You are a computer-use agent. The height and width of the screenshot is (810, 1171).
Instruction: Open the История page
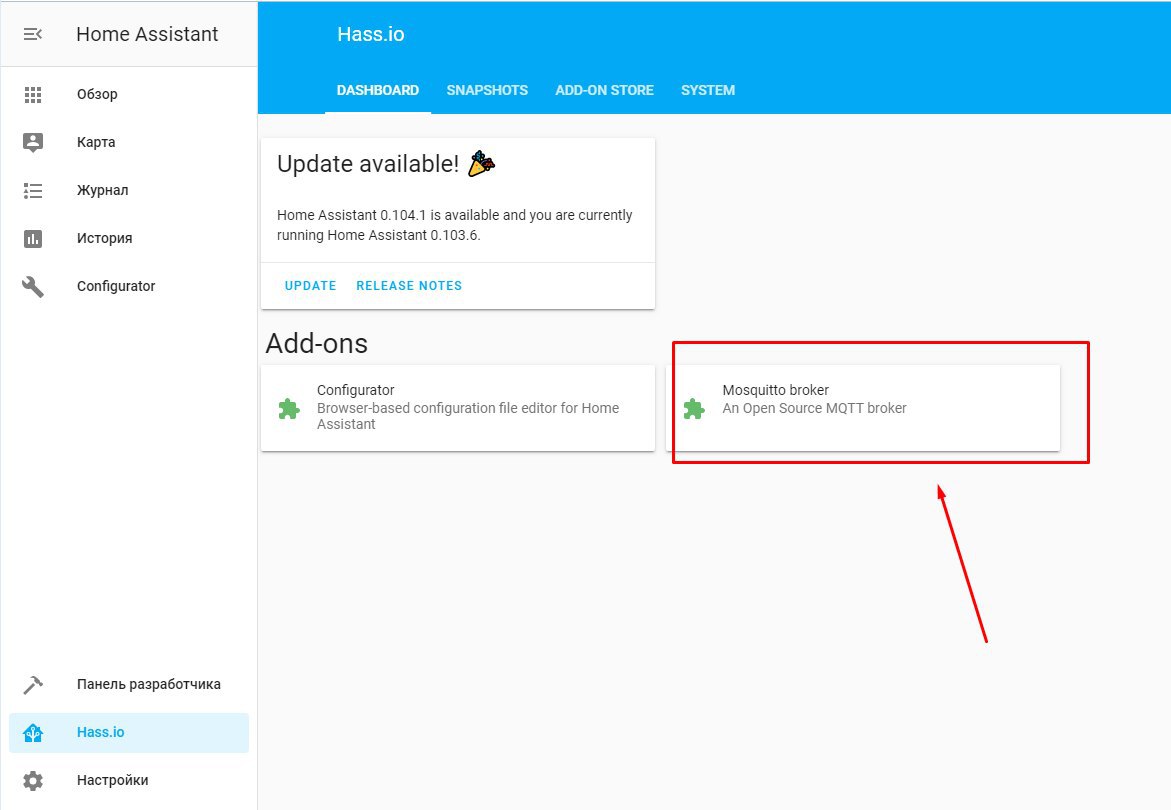pyautogui.click(x=128, y=238)
